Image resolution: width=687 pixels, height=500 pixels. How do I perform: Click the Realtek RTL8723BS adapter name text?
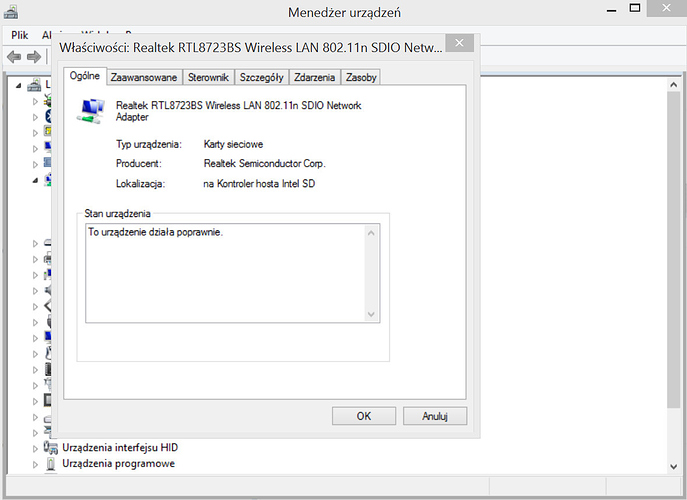coord(238,111)
